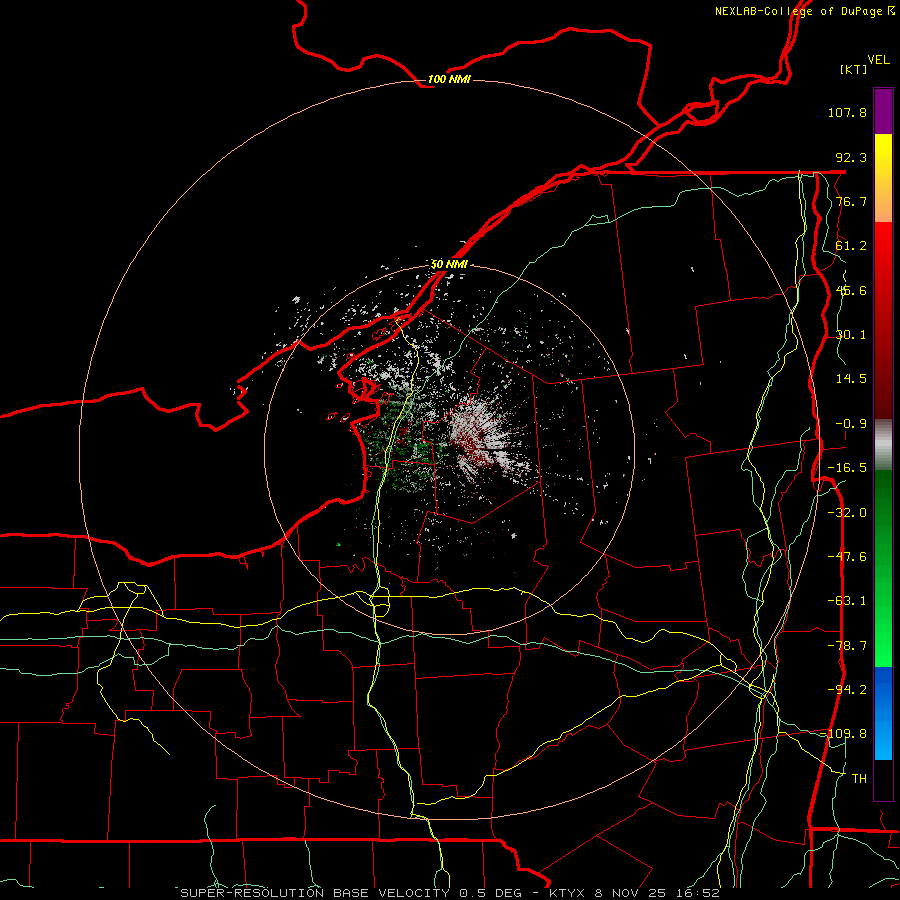Click the blue segment of the velocity color bar
The width and height of the screenshot is (900, 900).
pyautogui.click(x=883, y=713)
